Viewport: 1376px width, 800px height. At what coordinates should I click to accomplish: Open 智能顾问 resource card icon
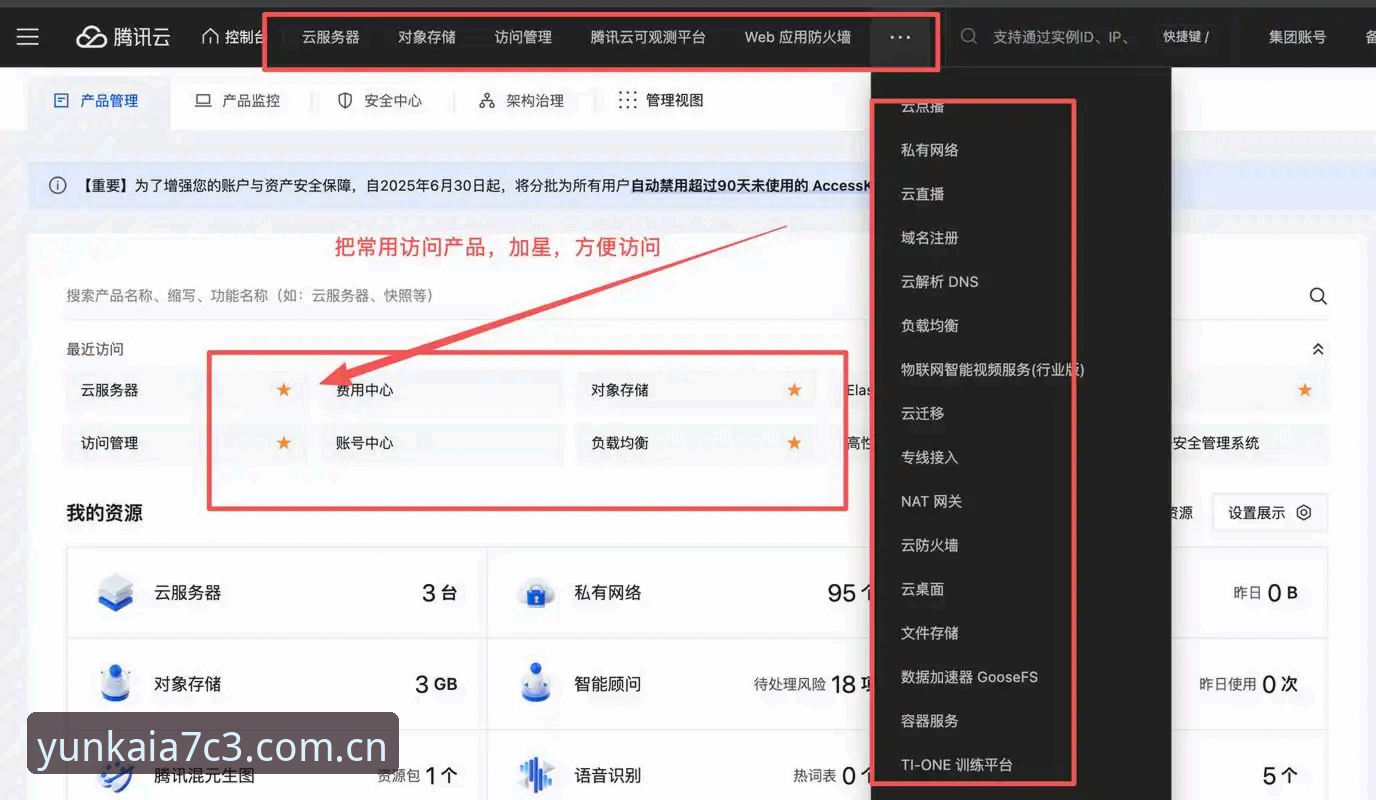click(537, 683)
